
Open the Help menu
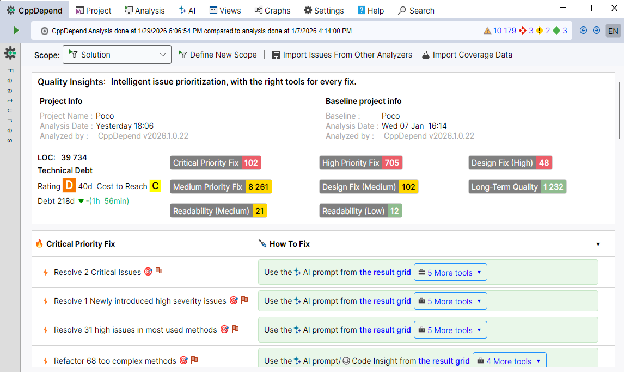370,11
